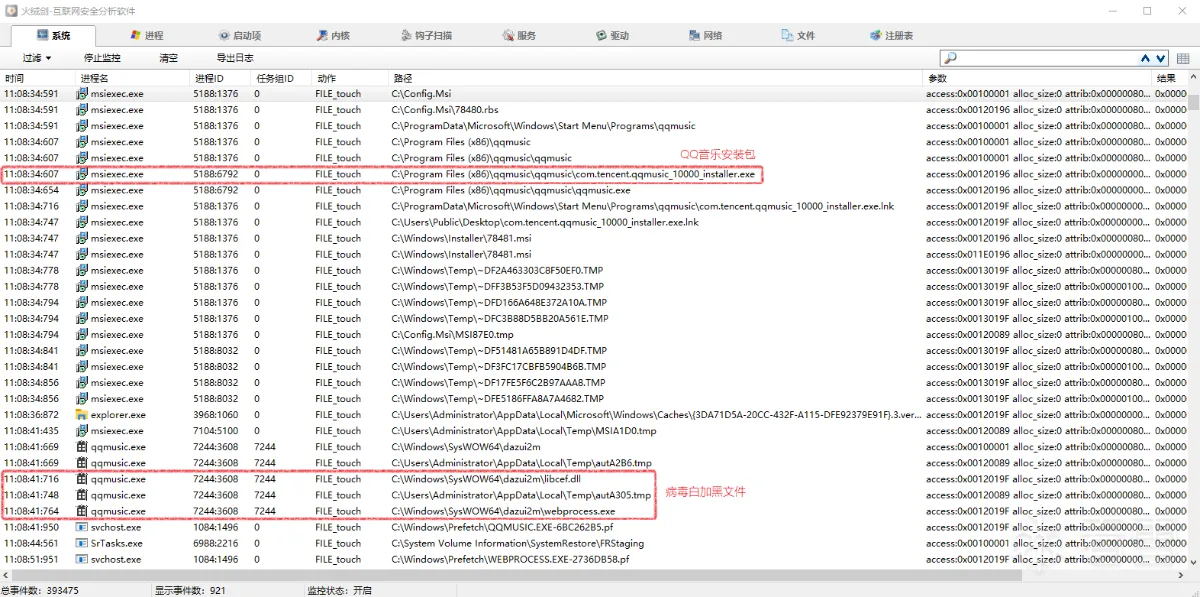Open the 注册表 tab
Viewport: 1200px width, 597px height.
[891, 35]
